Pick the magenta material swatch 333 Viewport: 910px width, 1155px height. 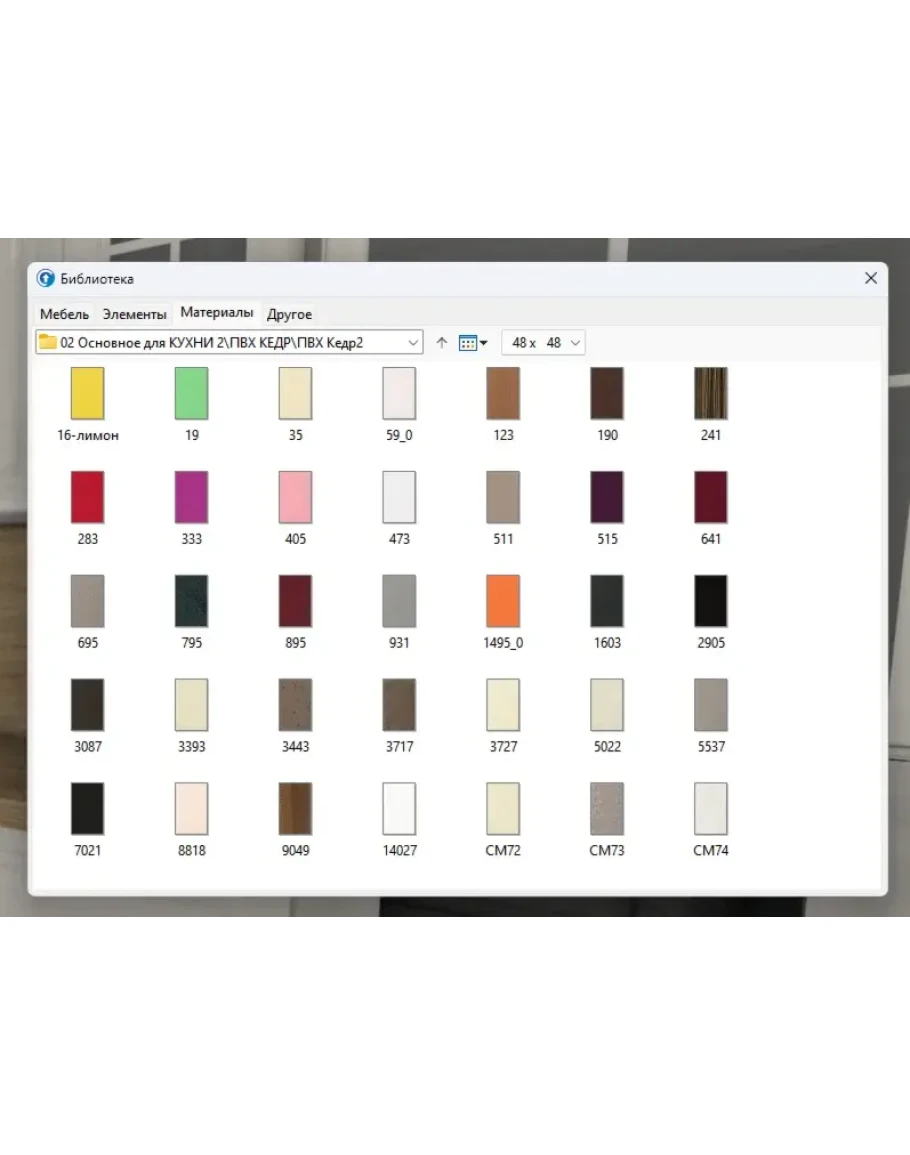192,497
